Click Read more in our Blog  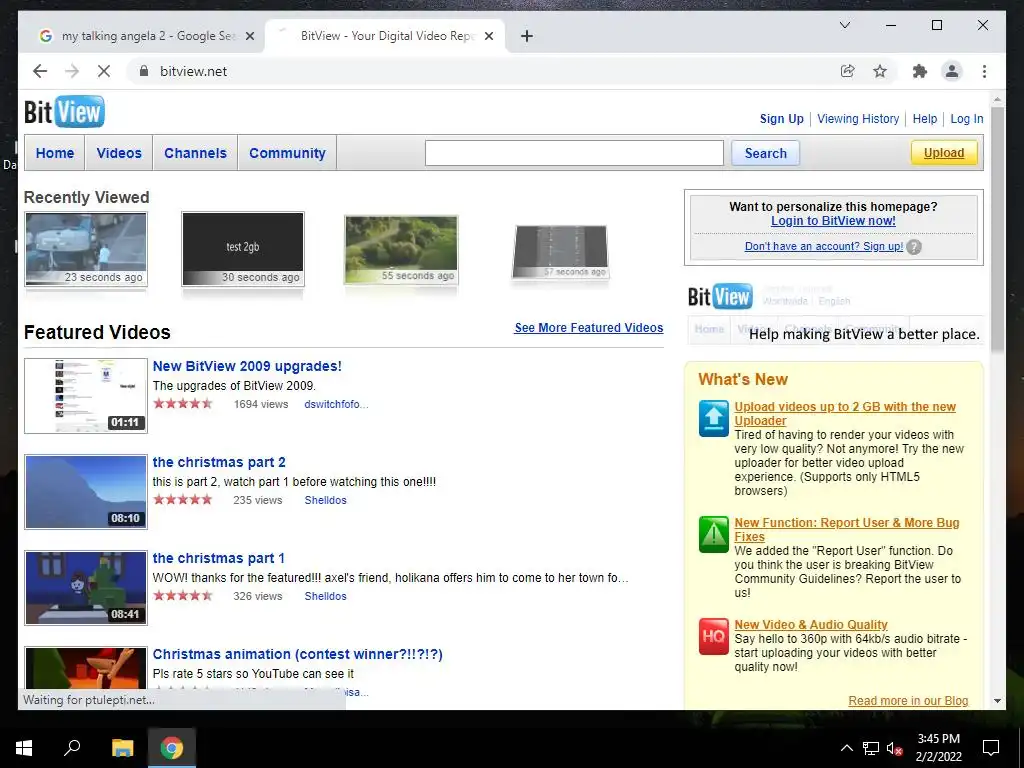pyautogui.click(x=908, y=700)
